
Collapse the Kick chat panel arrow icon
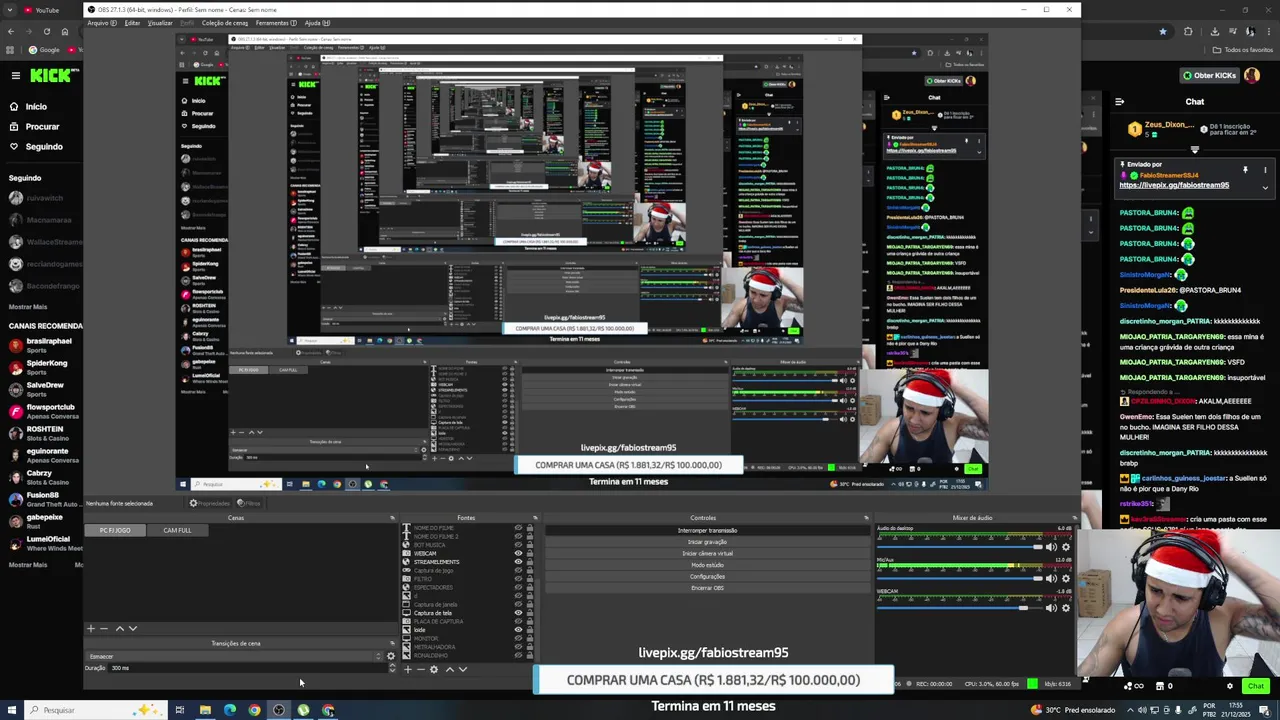pyautogui.click(x=1119, y=101)
